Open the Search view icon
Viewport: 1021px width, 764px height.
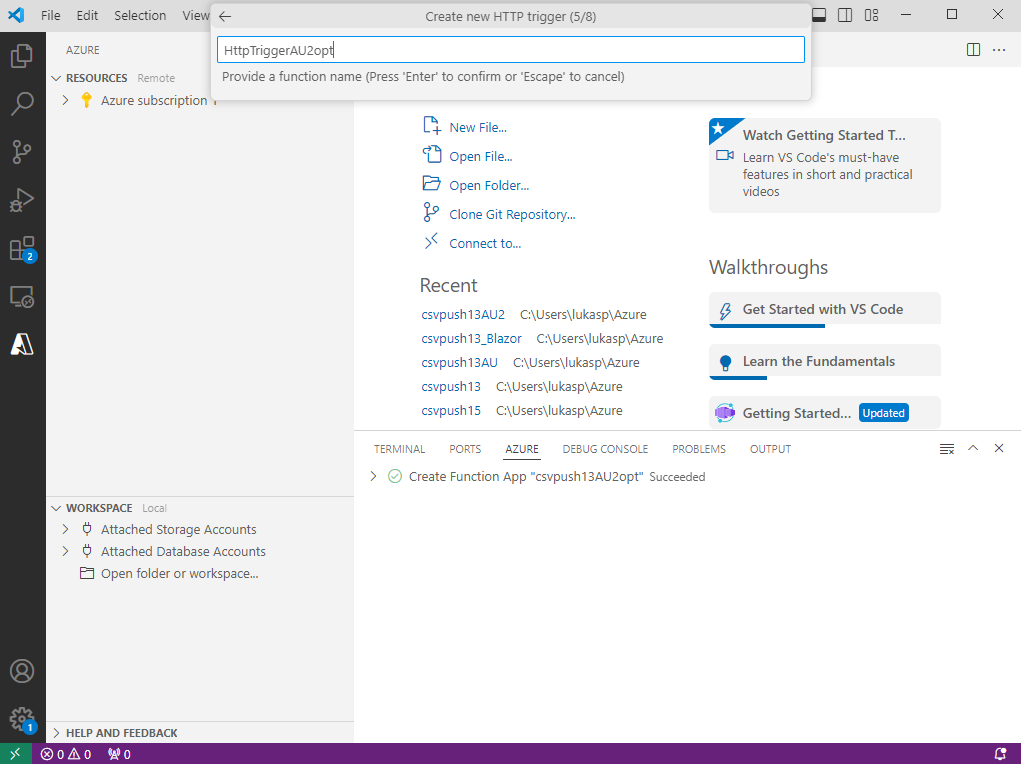(22, 104)
